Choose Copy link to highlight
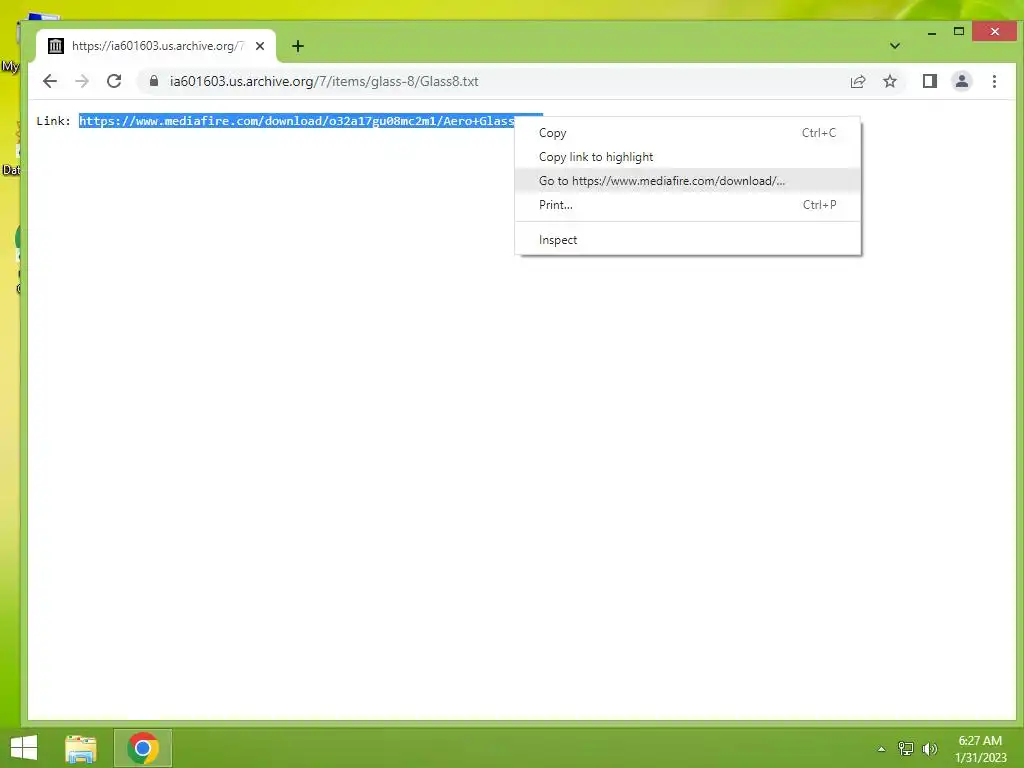This screenshot has width=1024, height=768. 688,157
